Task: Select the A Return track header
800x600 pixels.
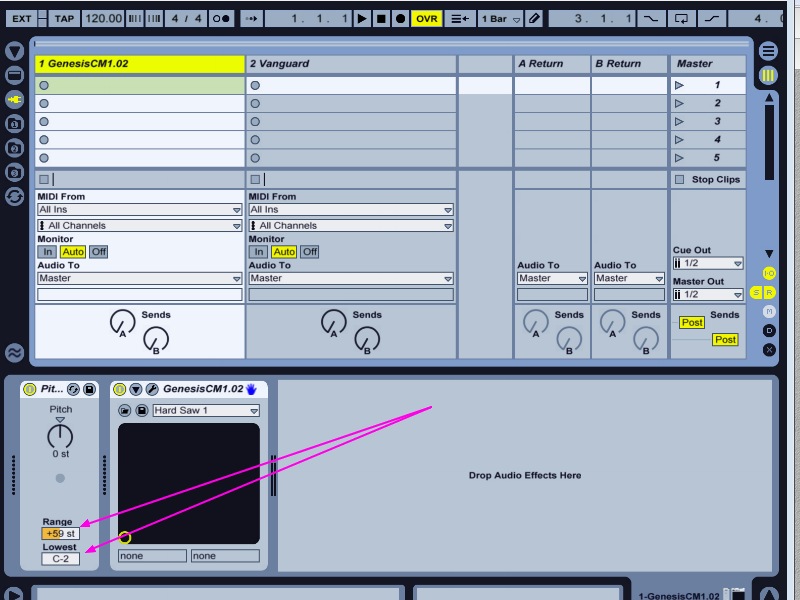Action: (551, 64)
